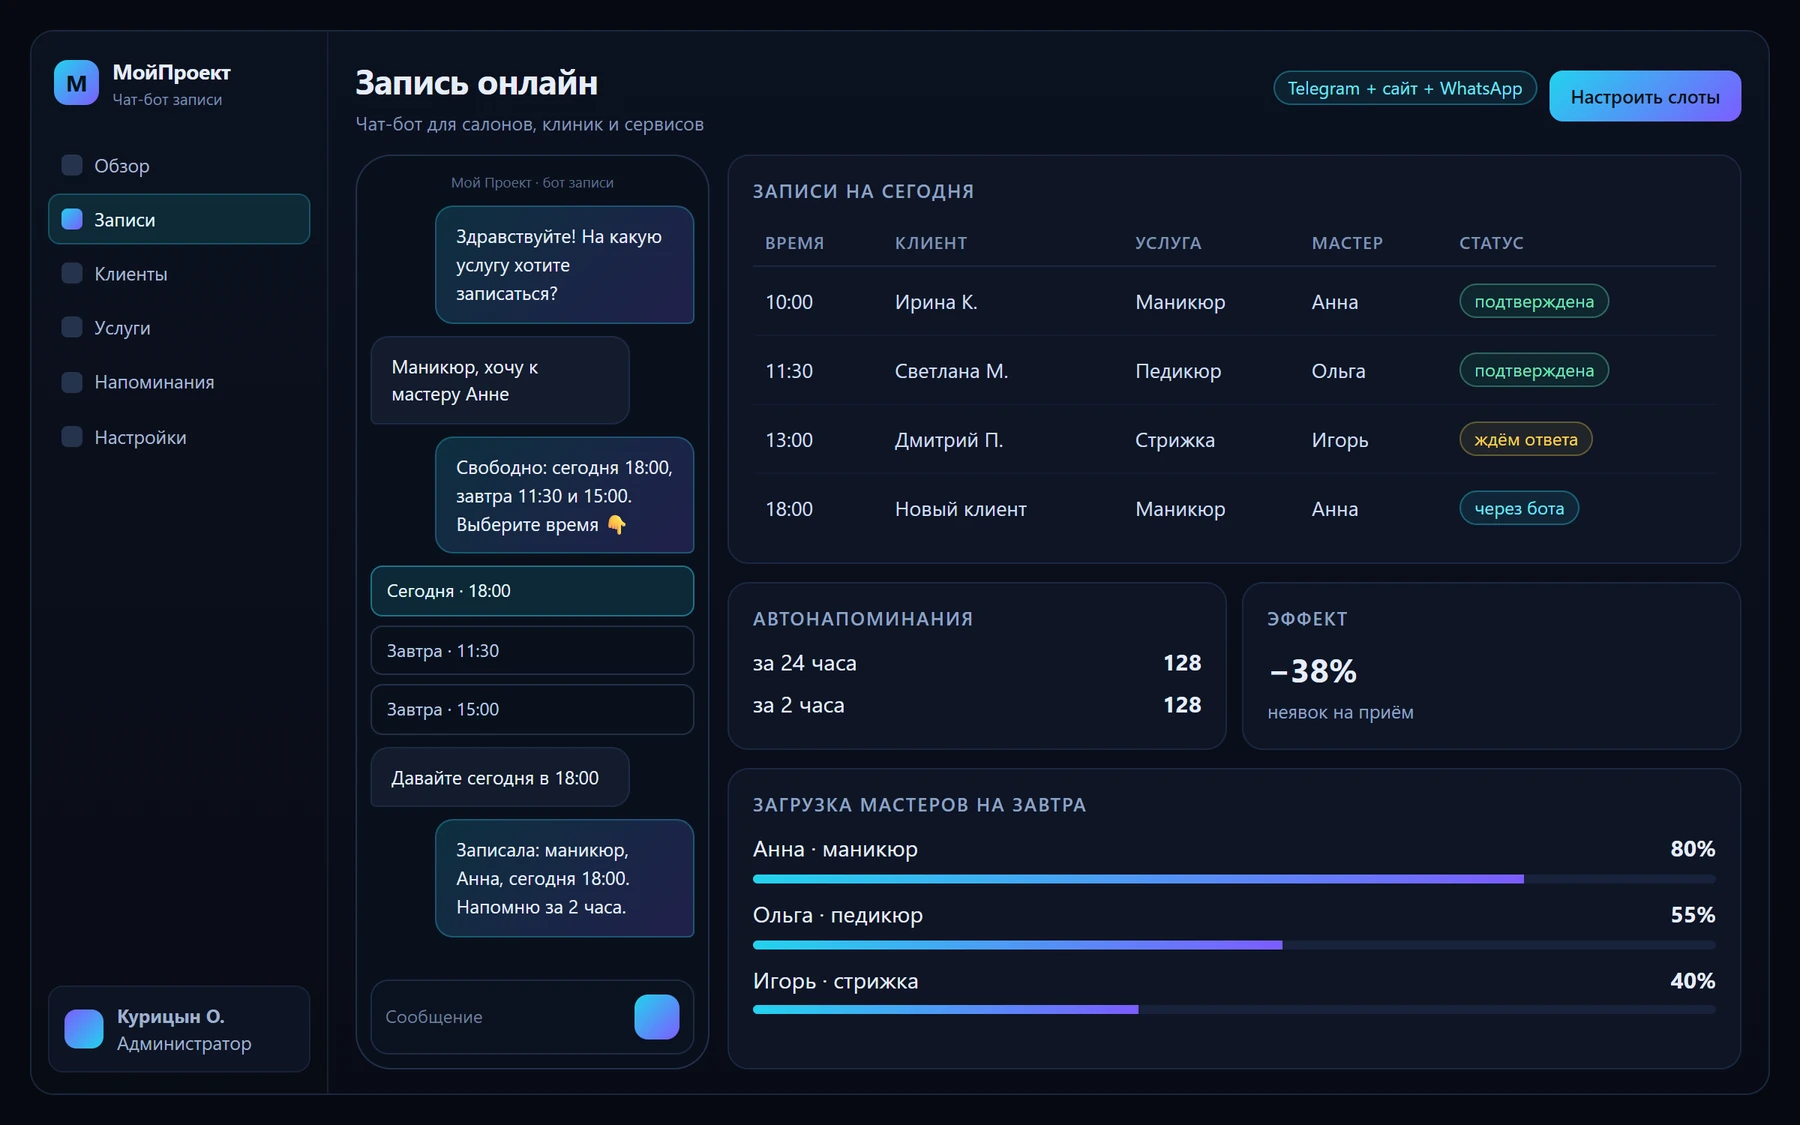Click the Услуги sidebar square icon
The width and height of the screenshot is (1800, 1125).
pos(72,327)
